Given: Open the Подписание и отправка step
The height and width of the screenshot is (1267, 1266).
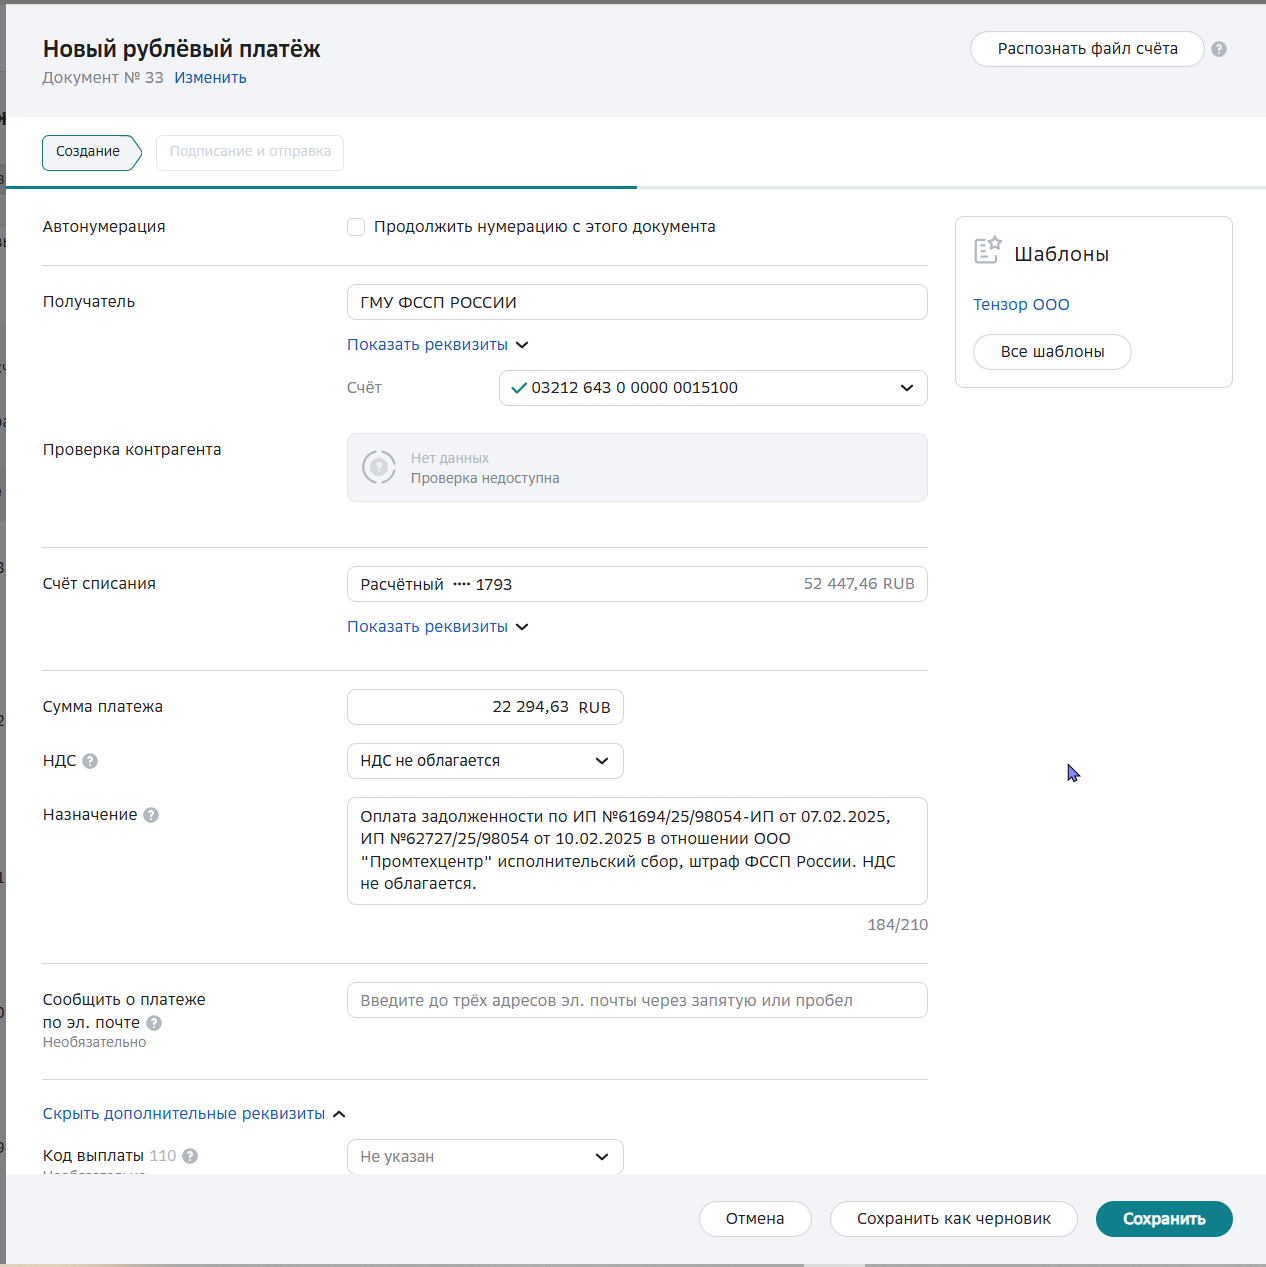Looking at the screenshot, I should [x=250, y=152].
